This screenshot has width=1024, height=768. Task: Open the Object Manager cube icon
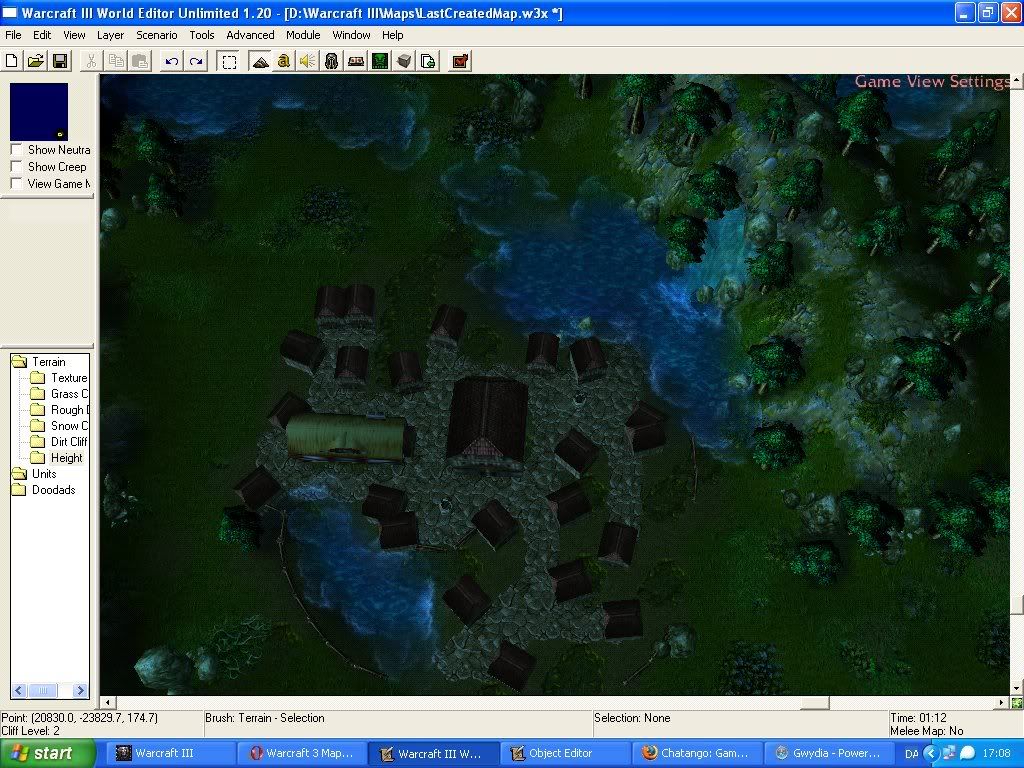(x=404, y=61)
